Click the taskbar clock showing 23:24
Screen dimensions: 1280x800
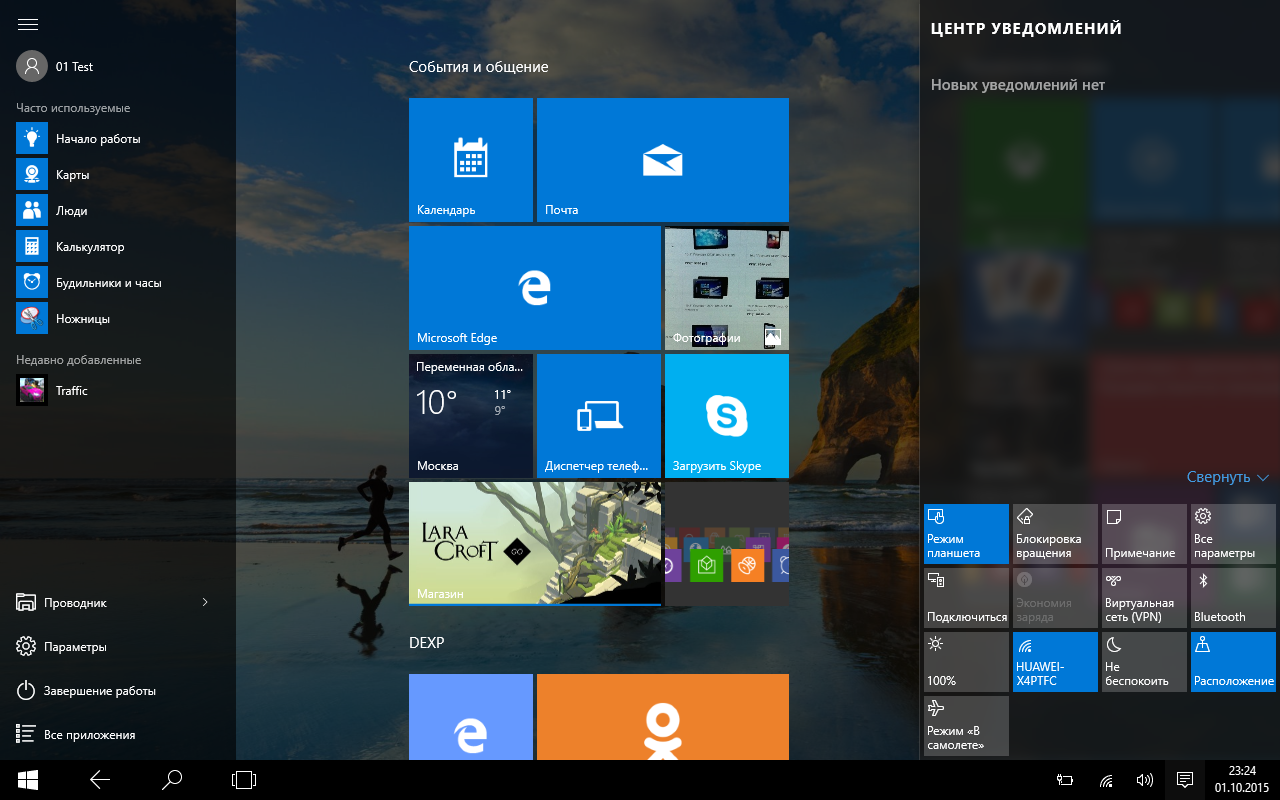coord(1241,780)
